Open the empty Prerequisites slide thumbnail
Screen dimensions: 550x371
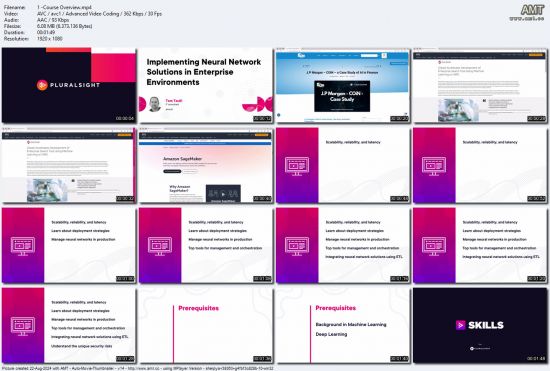coord(206,325)
